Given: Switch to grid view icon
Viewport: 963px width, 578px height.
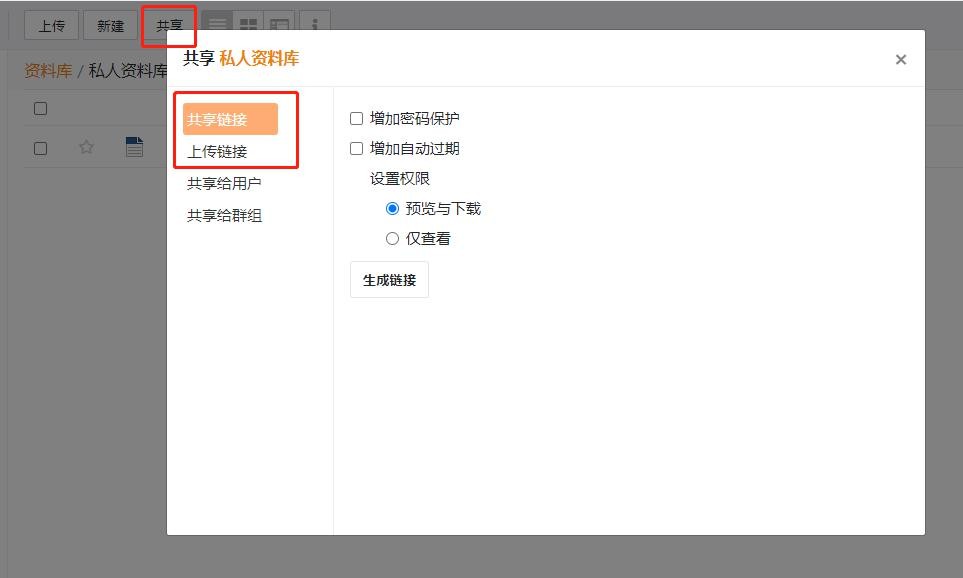Looking at the screenshot, I should pyautogui.click(x=248, y=25).
